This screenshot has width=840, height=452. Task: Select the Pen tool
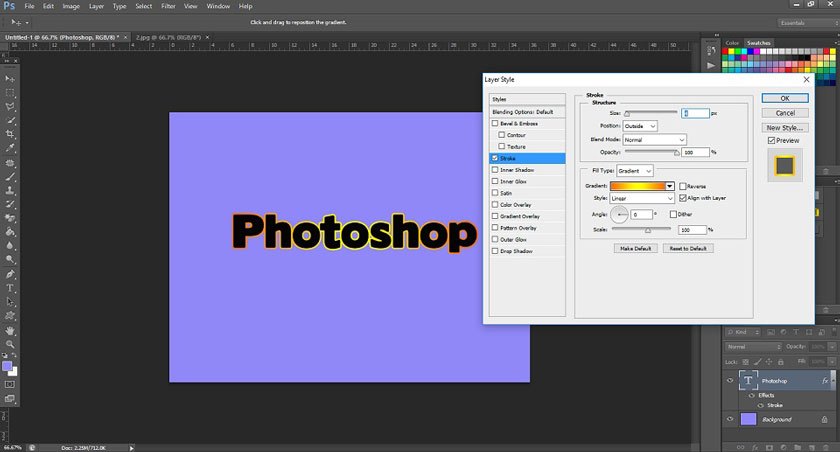[x=10, y=274]
